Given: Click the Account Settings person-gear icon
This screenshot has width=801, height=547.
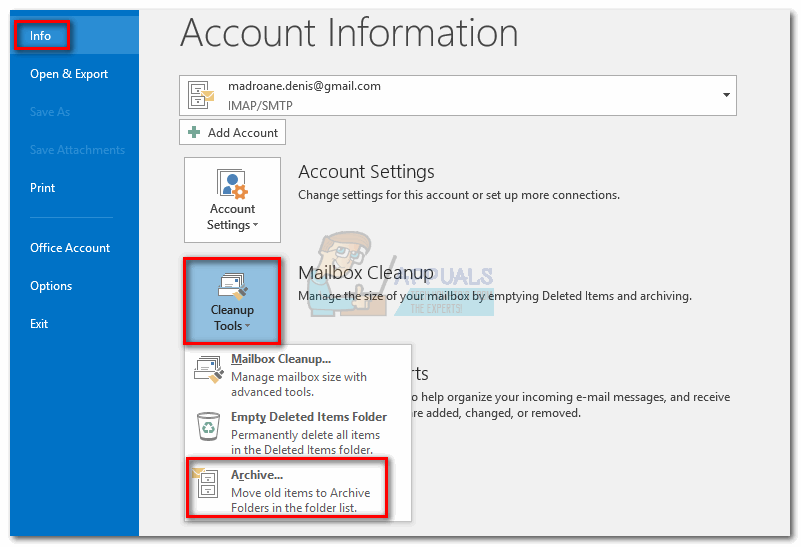Looking at the screenshot, I should coord(232,183).
